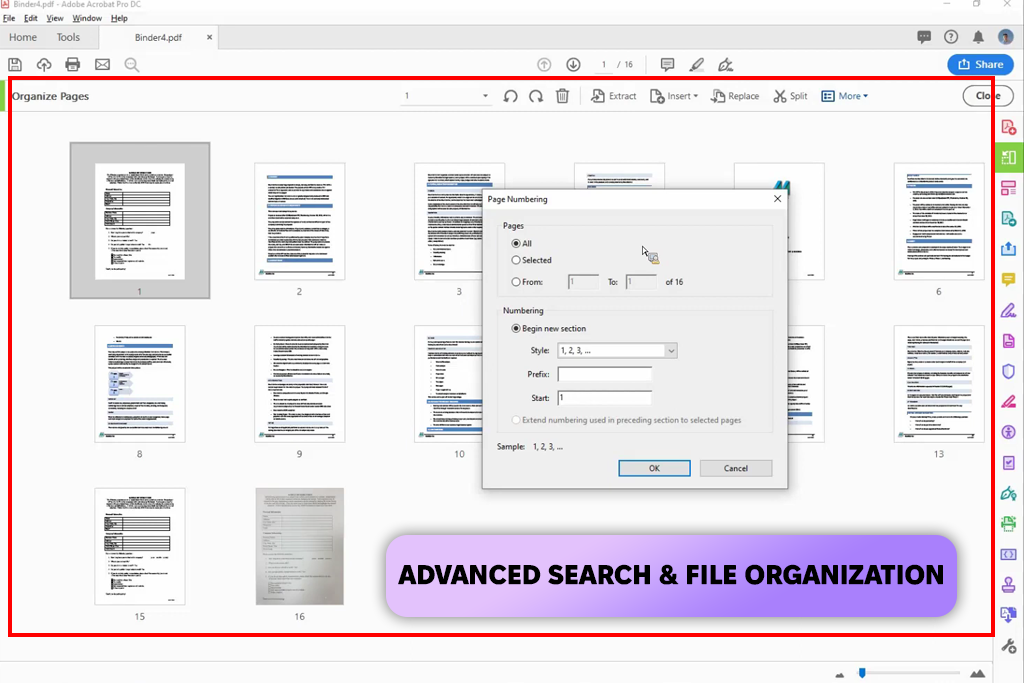Viewport: 1024px width, 683px height.
Task: Select the All pages radio button
Action: 516,243
